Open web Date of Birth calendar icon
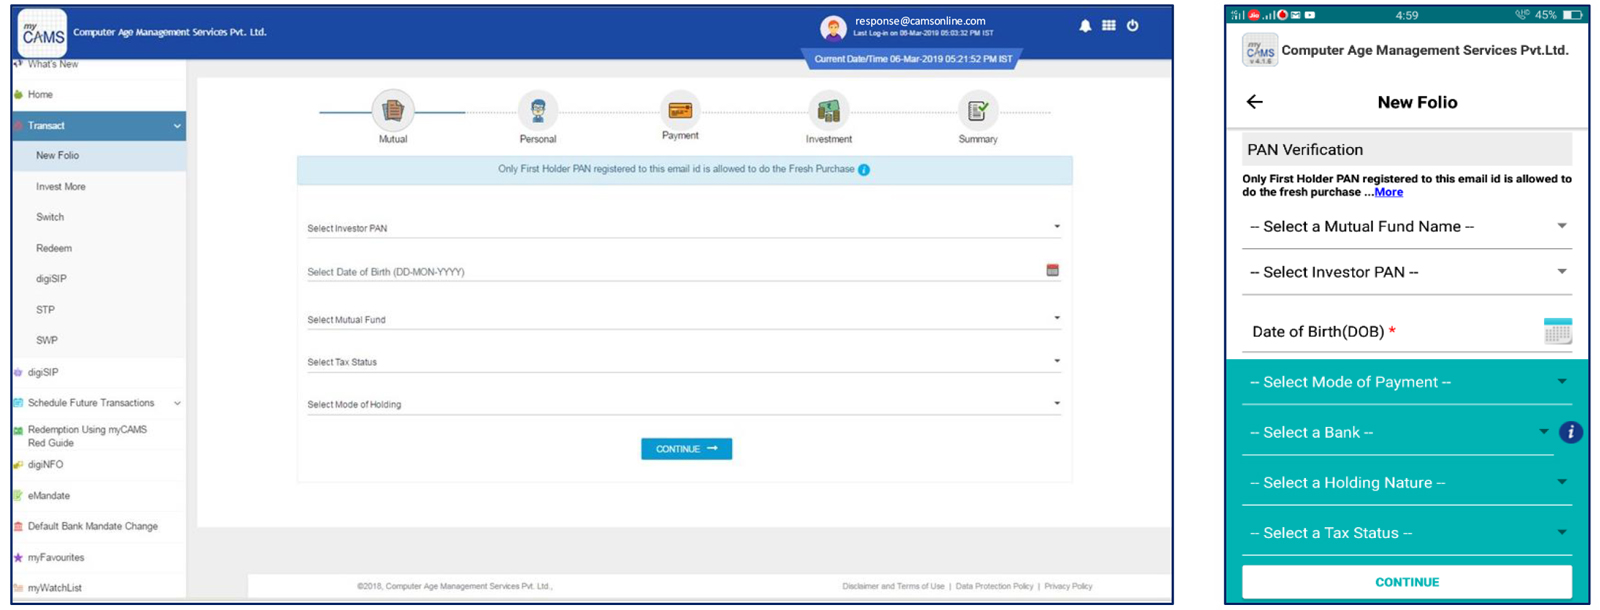 coord(1052,270)
